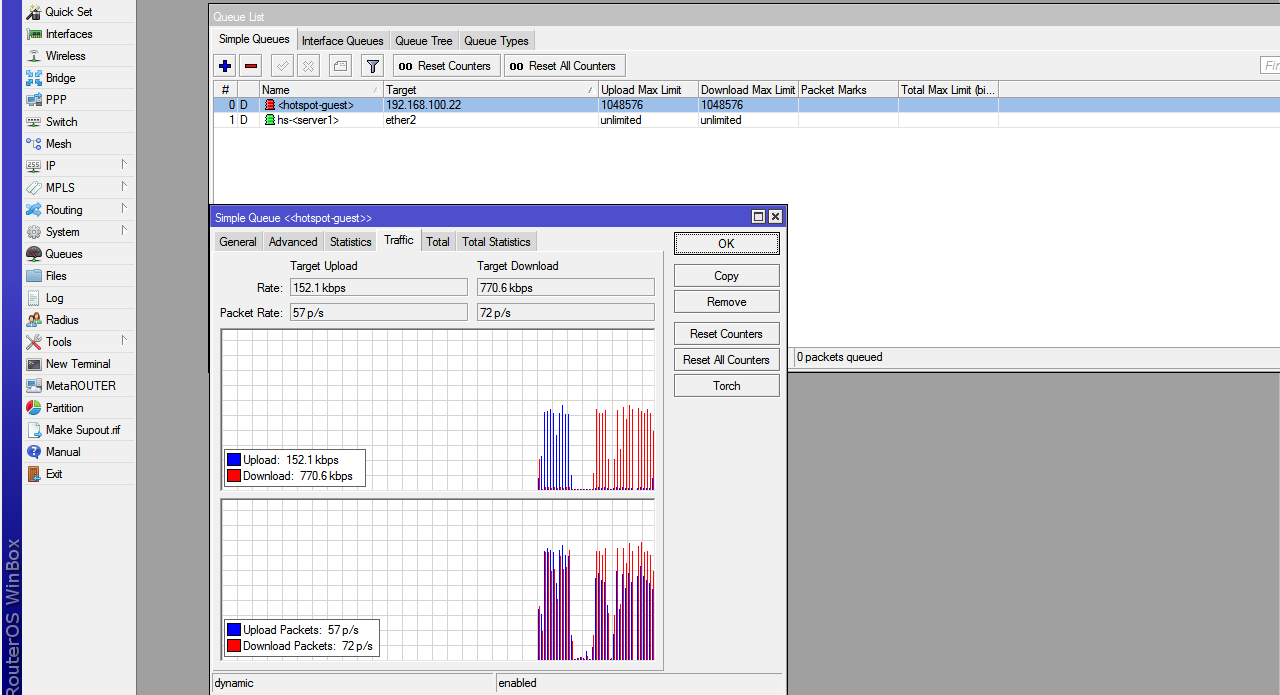This screenshot has width=1280, height=695.
Task: Click Reset Counters in Queue List toolbar
Action: tap(446, 66)
